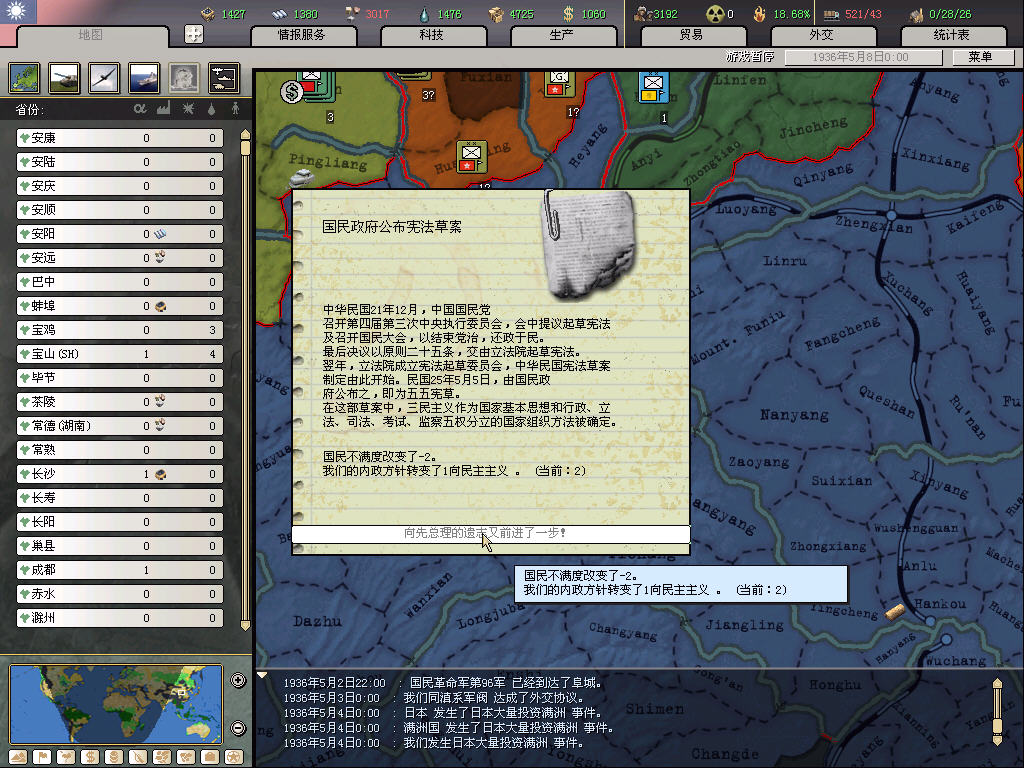Zoom out the minimap with minus button
The width and height of the screenshot is (1024, 768).
[238, 728]
